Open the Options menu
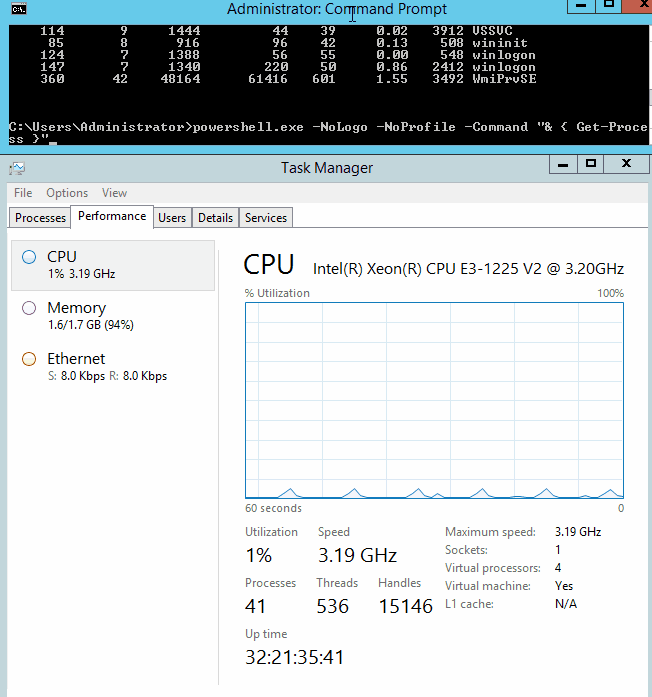 (x=67, y=193)
